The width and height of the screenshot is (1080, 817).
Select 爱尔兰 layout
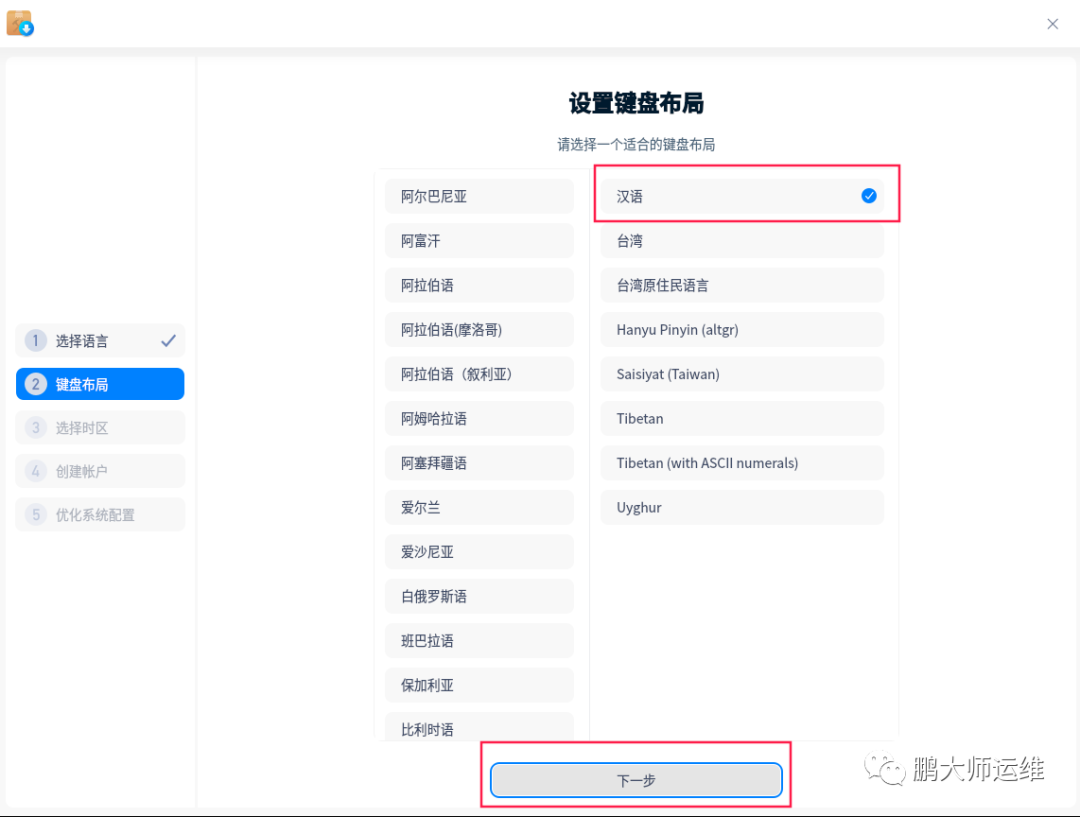pyautogui.click(x=479, y=507)
